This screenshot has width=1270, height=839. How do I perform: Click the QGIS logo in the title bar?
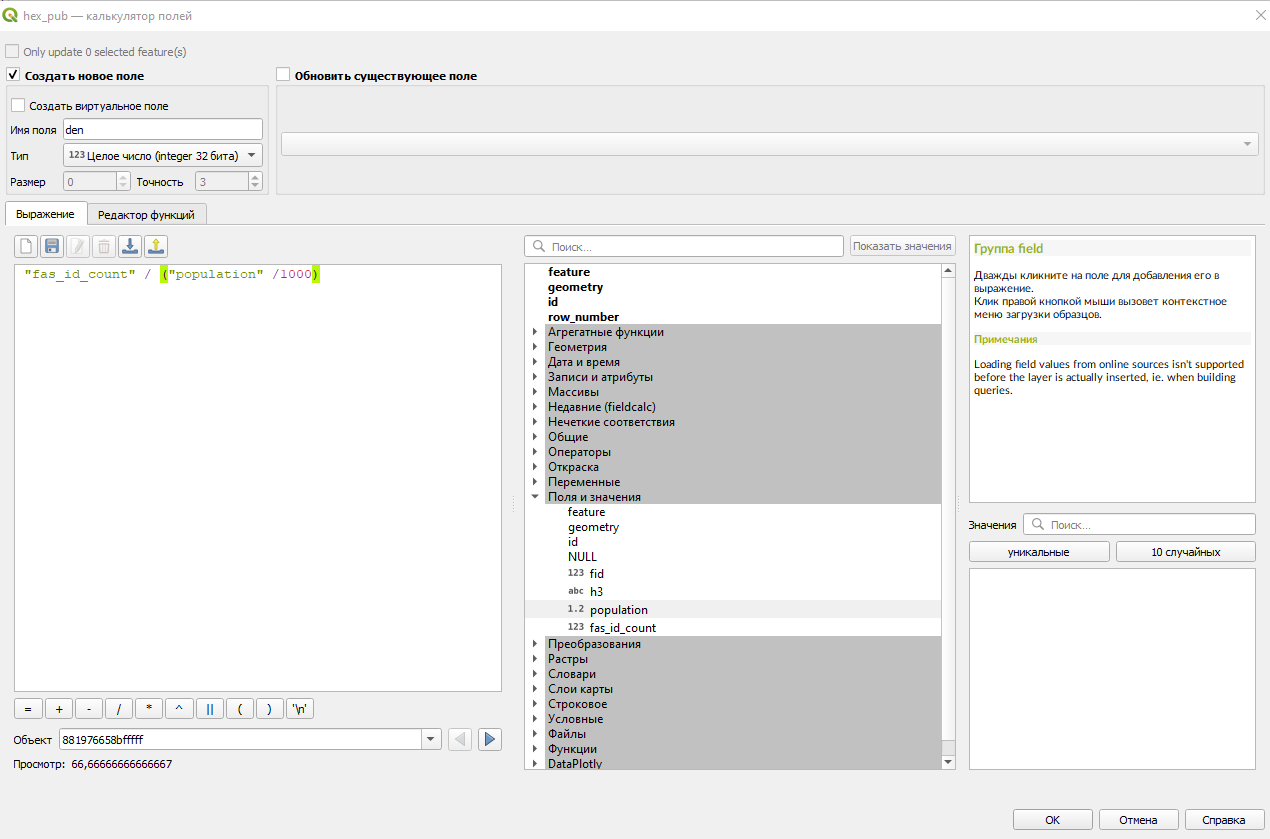click(11, 15)
